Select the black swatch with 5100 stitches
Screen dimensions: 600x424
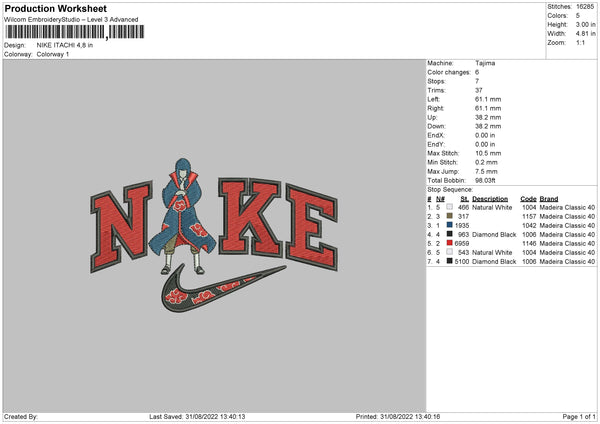[x=449, y=261]
